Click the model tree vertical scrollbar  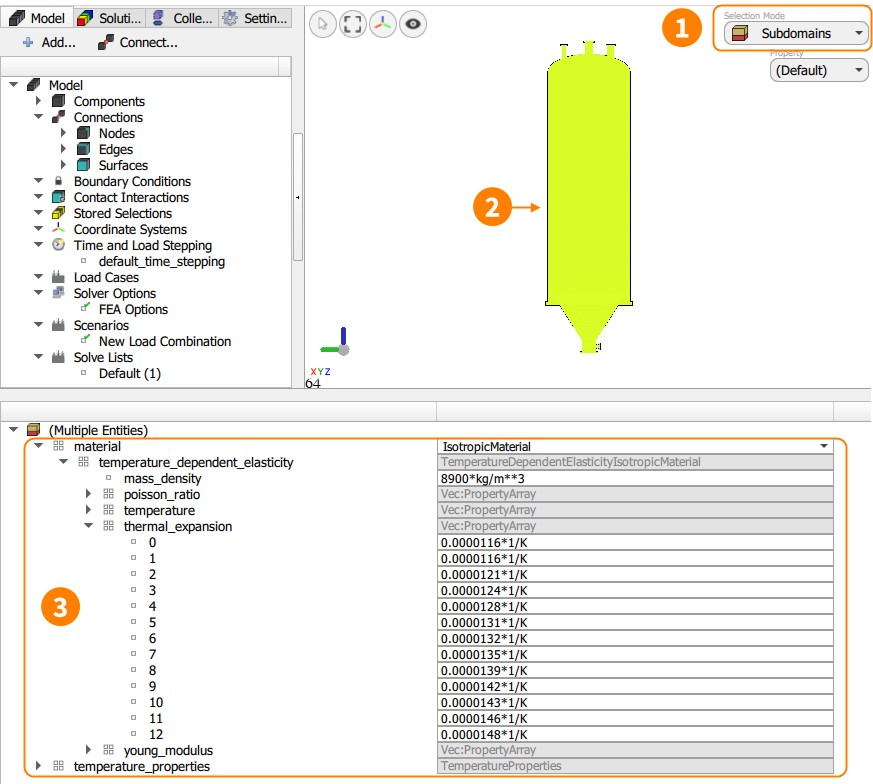(298, 197)
